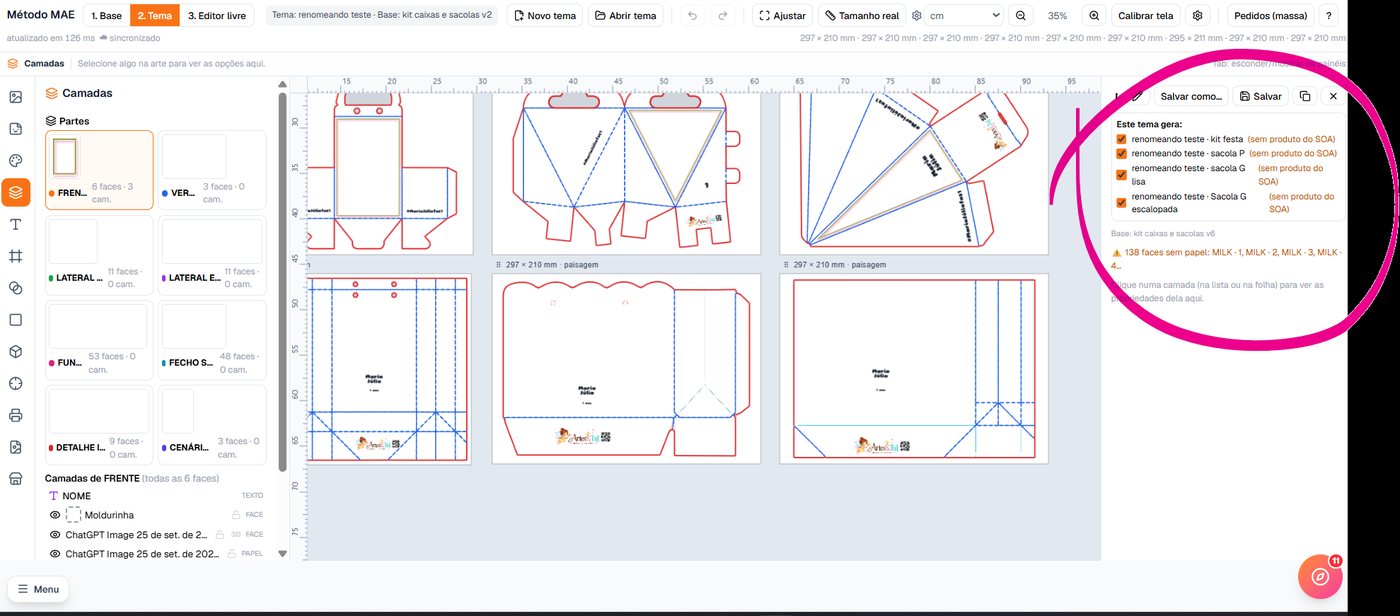Open the help question mark button
Screen dimensions: 1400x616
click(x=1328, y=16)
